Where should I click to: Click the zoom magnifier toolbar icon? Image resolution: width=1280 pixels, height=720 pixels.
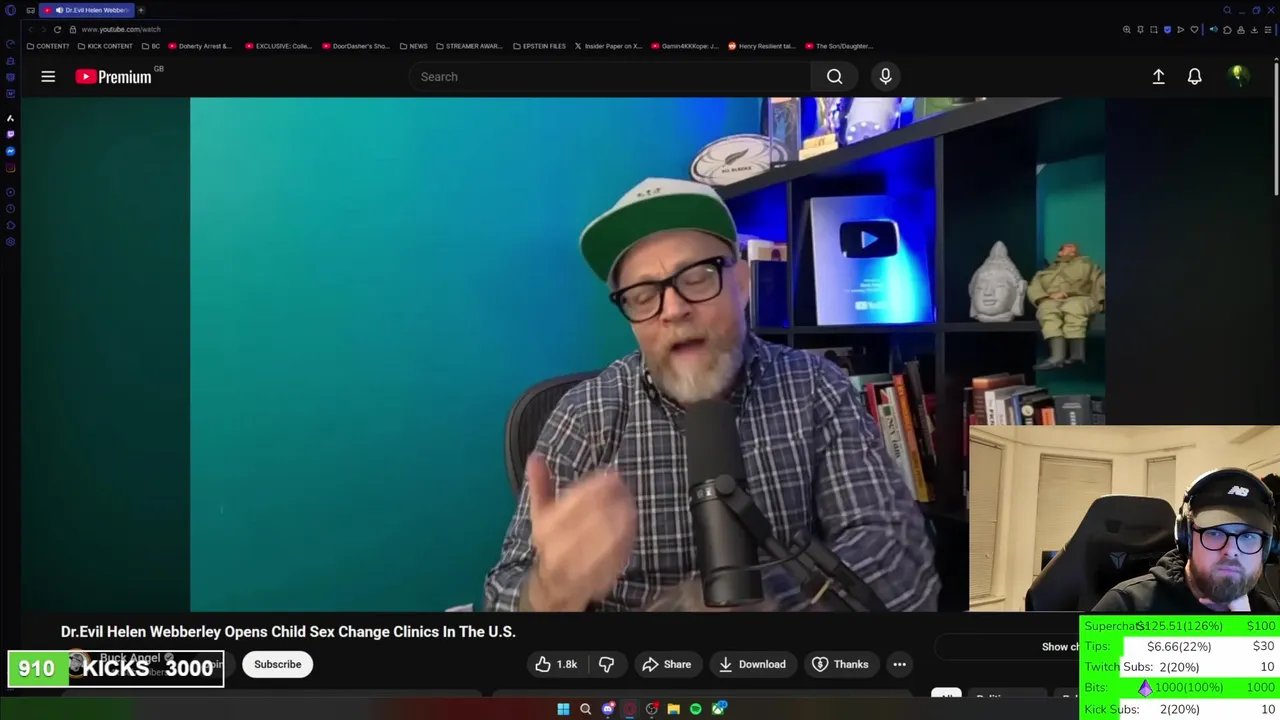click(1127, 30)
